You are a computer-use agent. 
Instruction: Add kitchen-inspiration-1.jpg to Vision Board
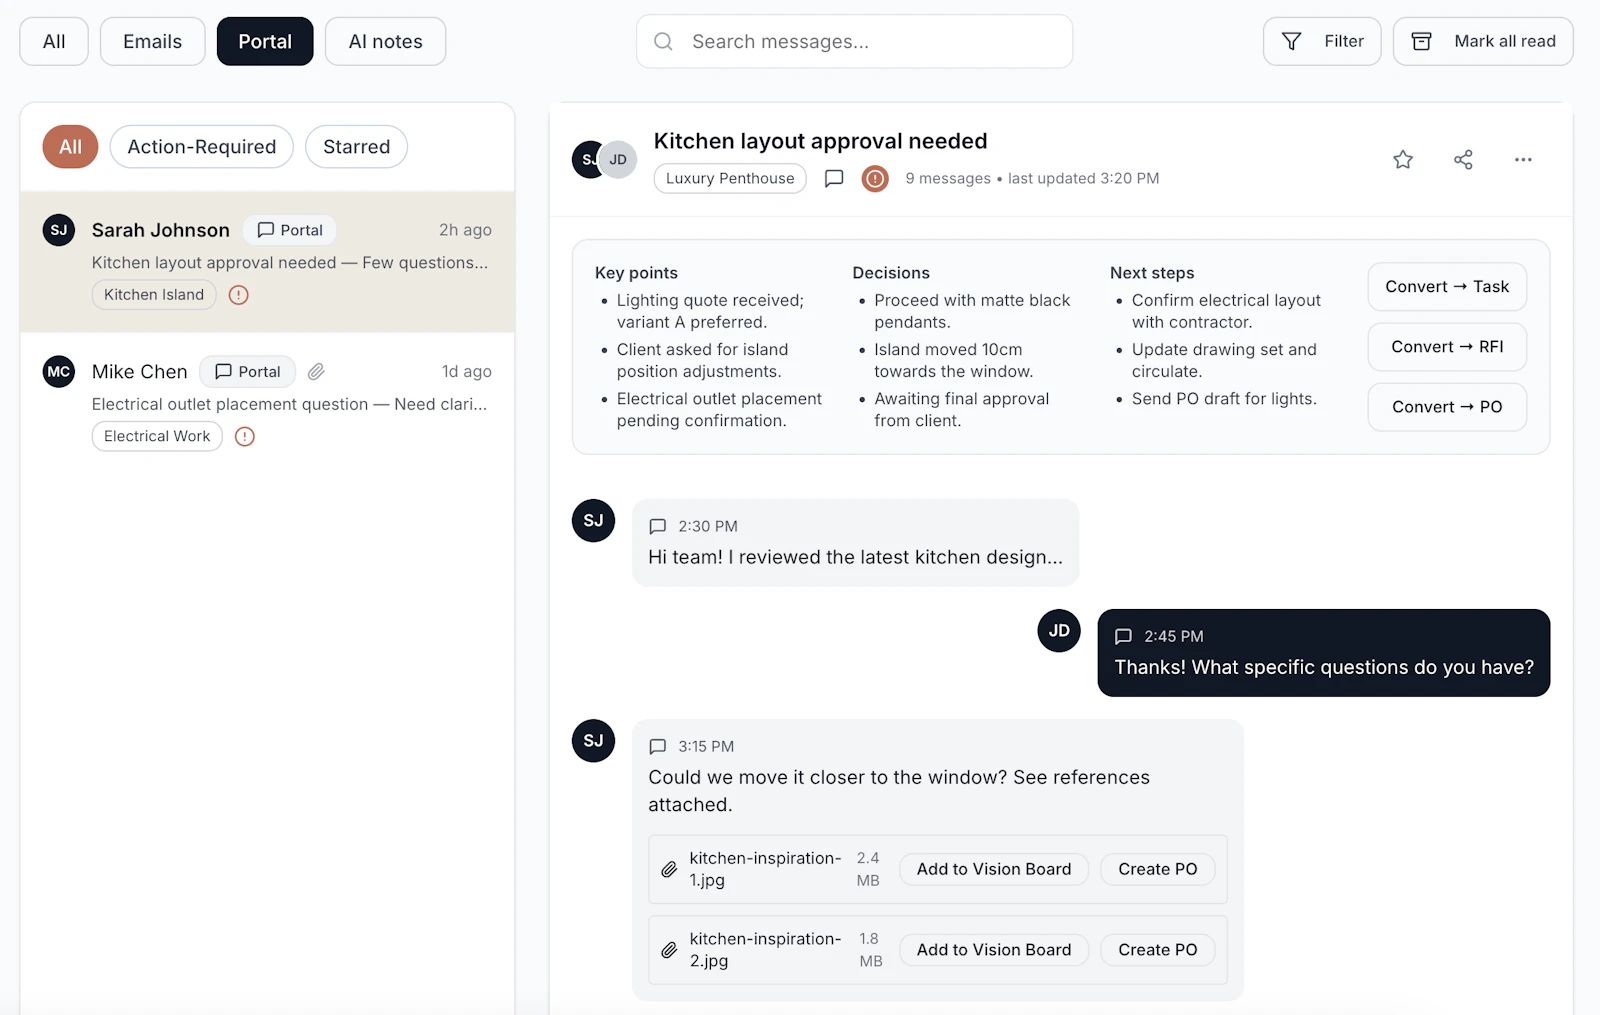pos(994,870)
